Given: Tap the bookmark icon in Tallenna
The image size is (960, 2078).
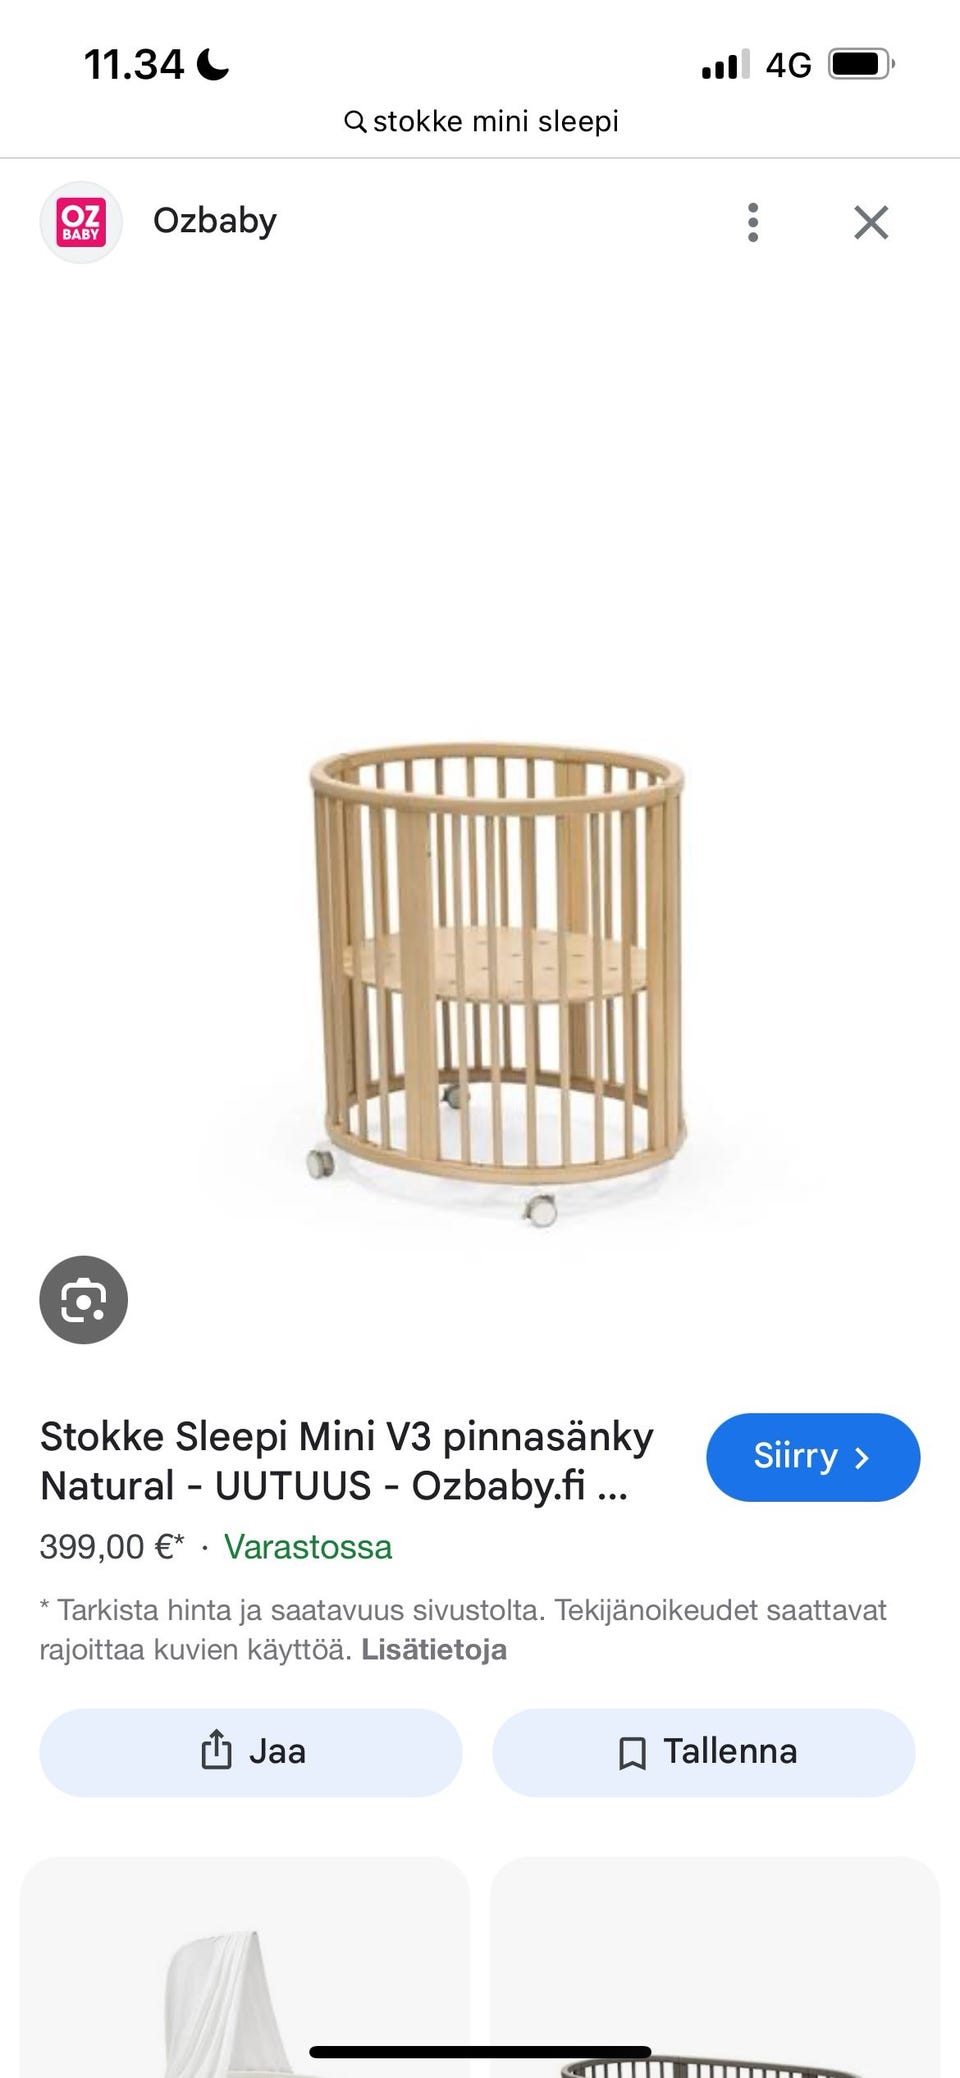Looking at the screenshot, I should coord(632,1753).
